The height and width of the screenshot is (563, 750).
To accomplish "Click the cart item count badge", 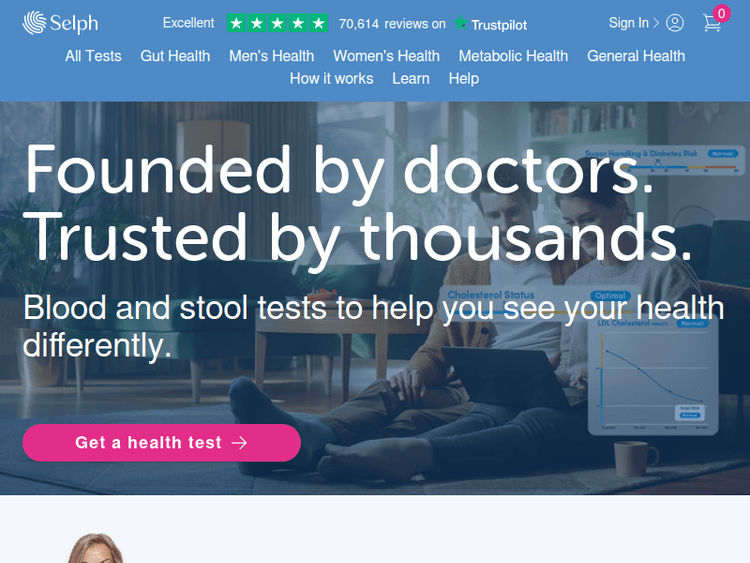I will pyautogui.click(x=722, y=13).
